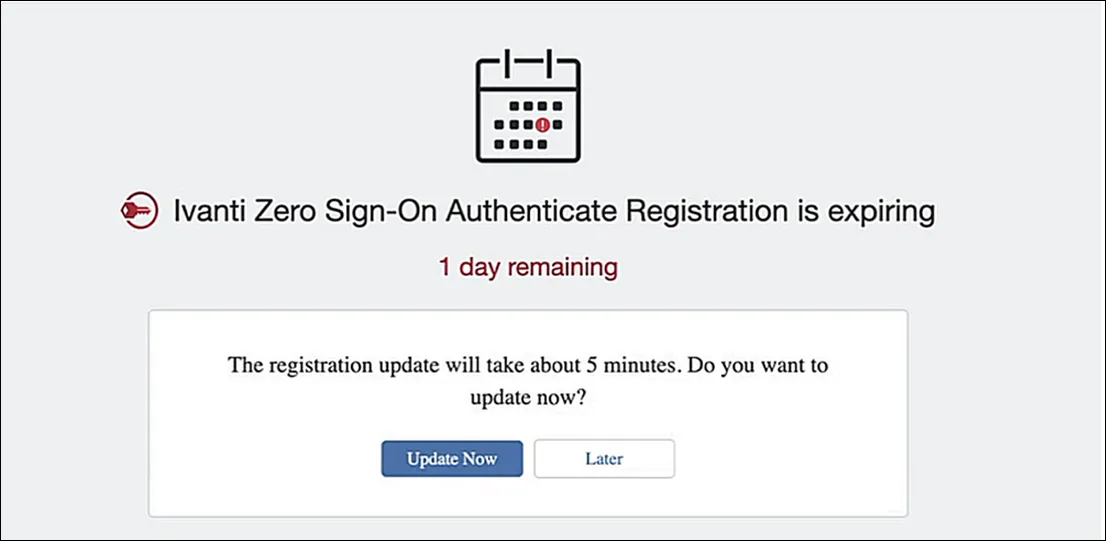Image resolution: width=1106 pixels, height=541 pixels.
Task: Start the registration with Update Now
Action: pyautogui.click(x=452, y=458)
